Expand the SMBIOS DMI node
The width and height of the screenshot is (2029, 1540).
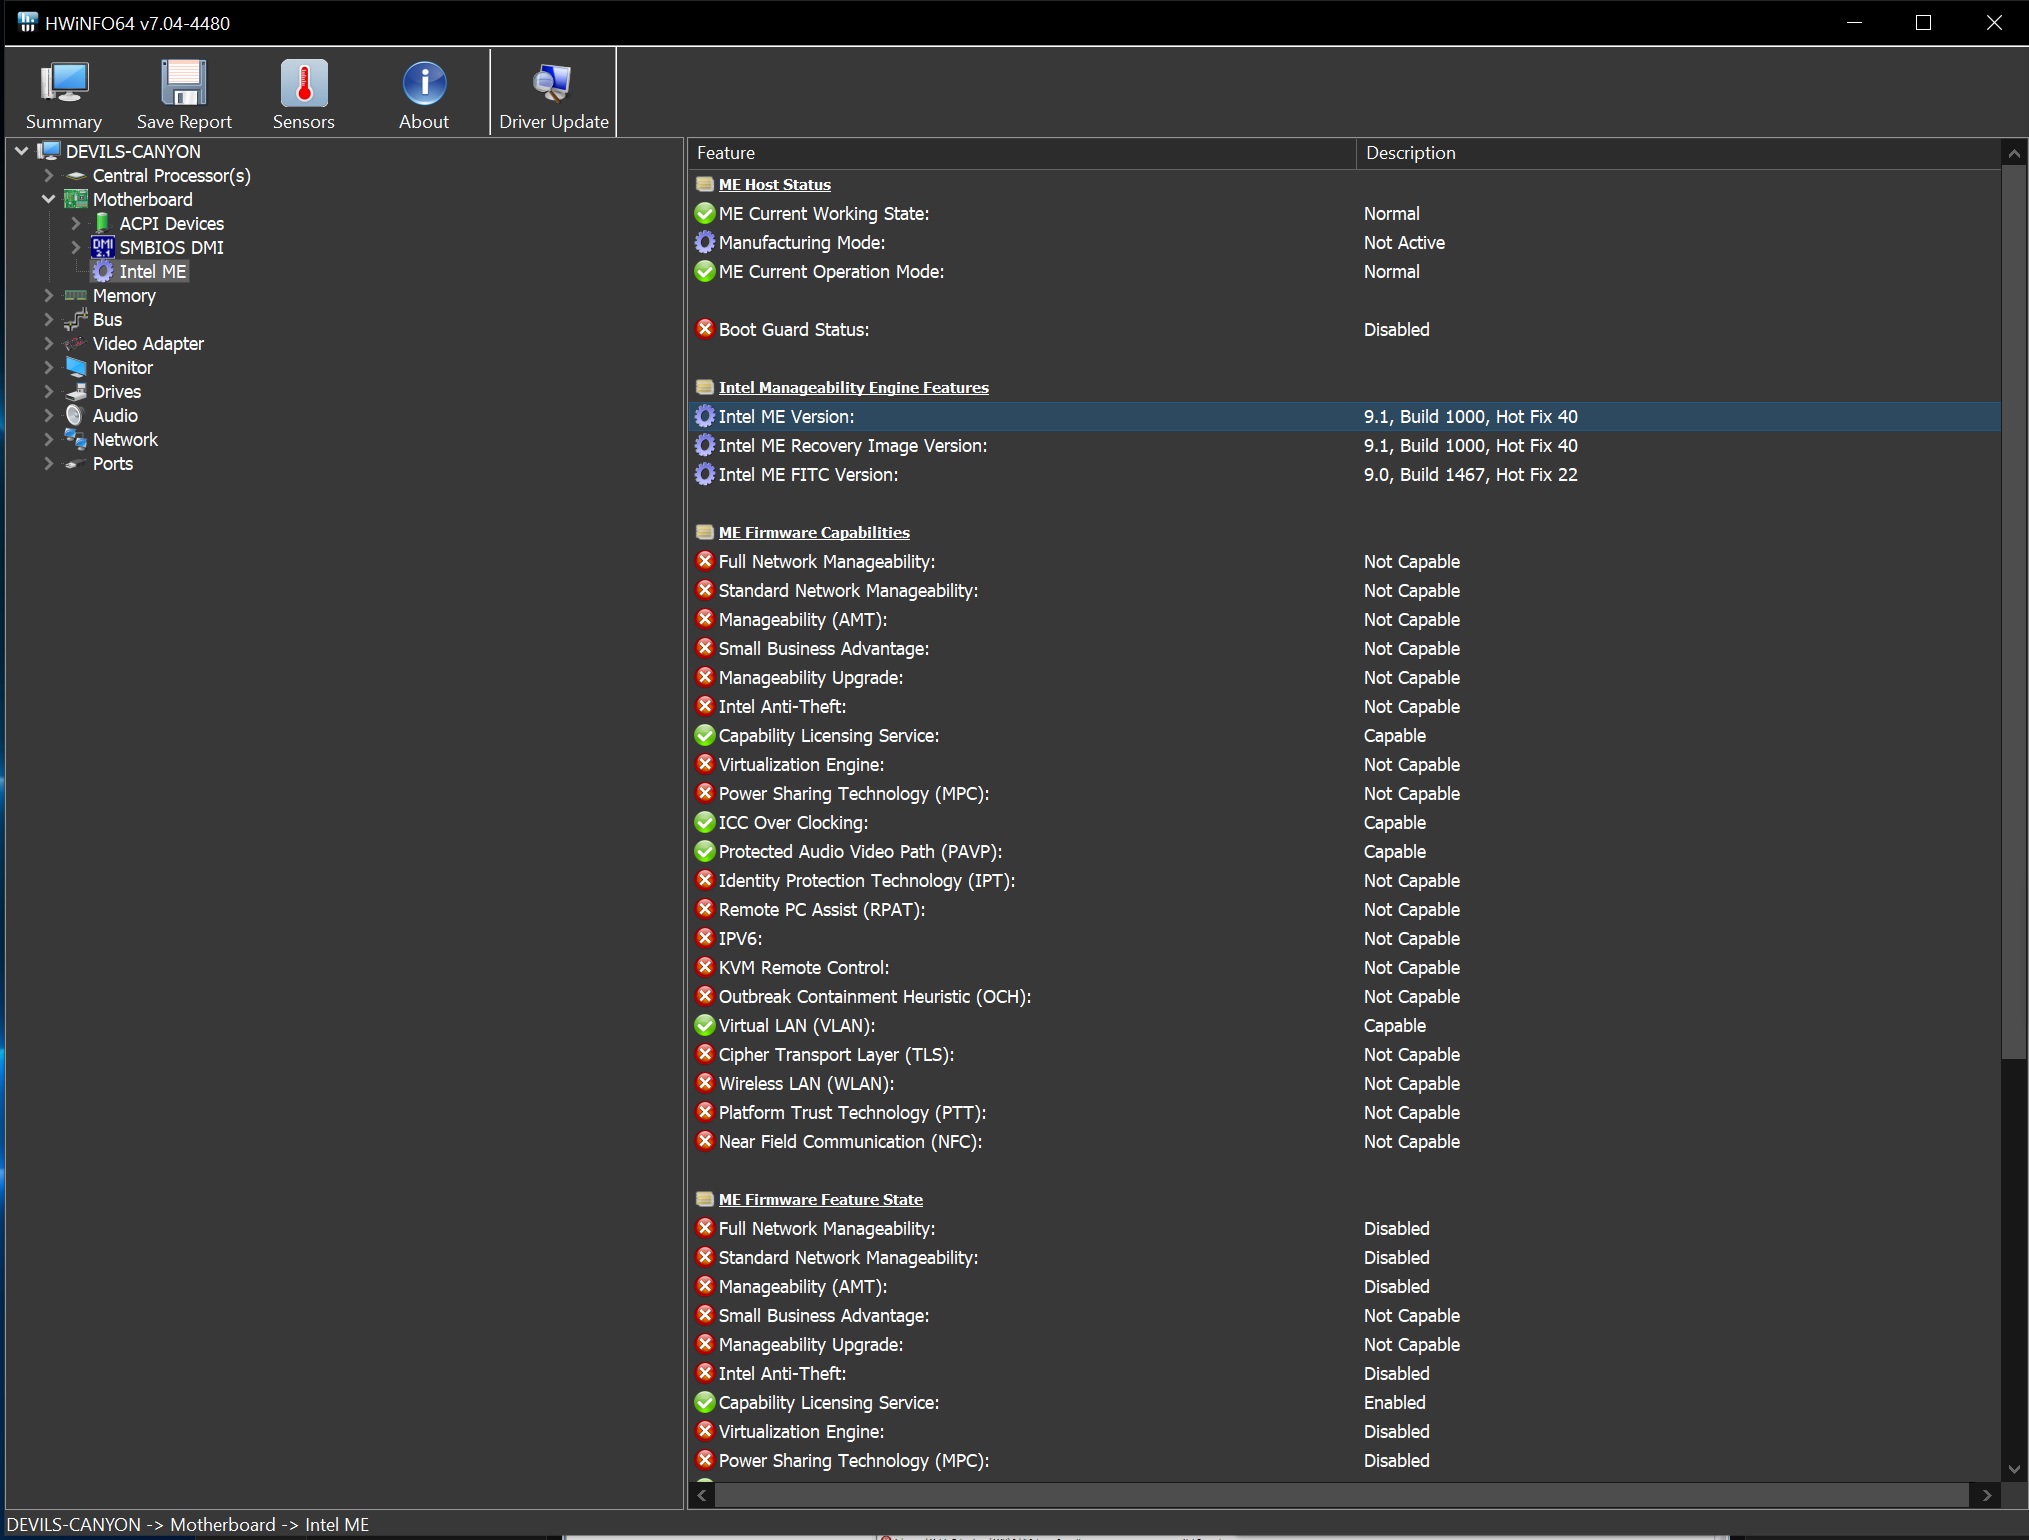click(x=75, y=247)
